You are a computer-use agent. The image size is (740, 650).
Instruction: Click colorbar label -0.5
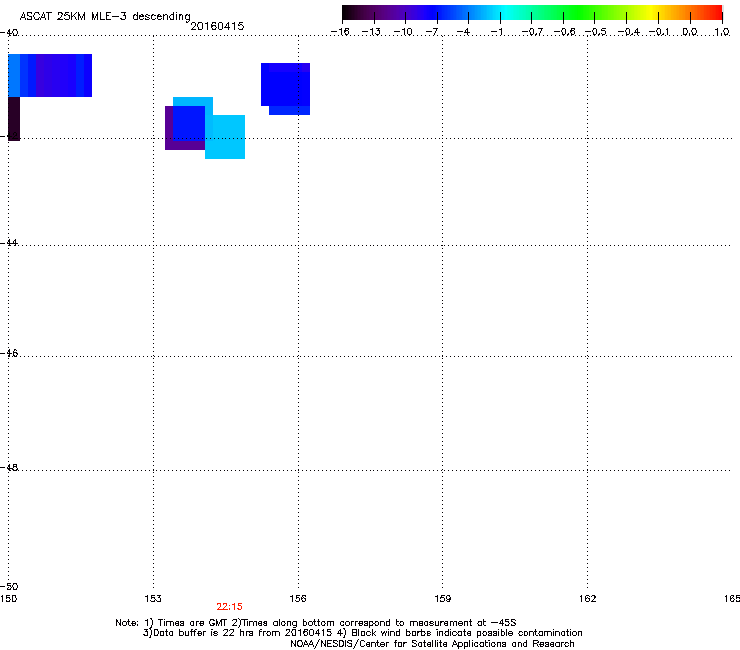[596, 32]
